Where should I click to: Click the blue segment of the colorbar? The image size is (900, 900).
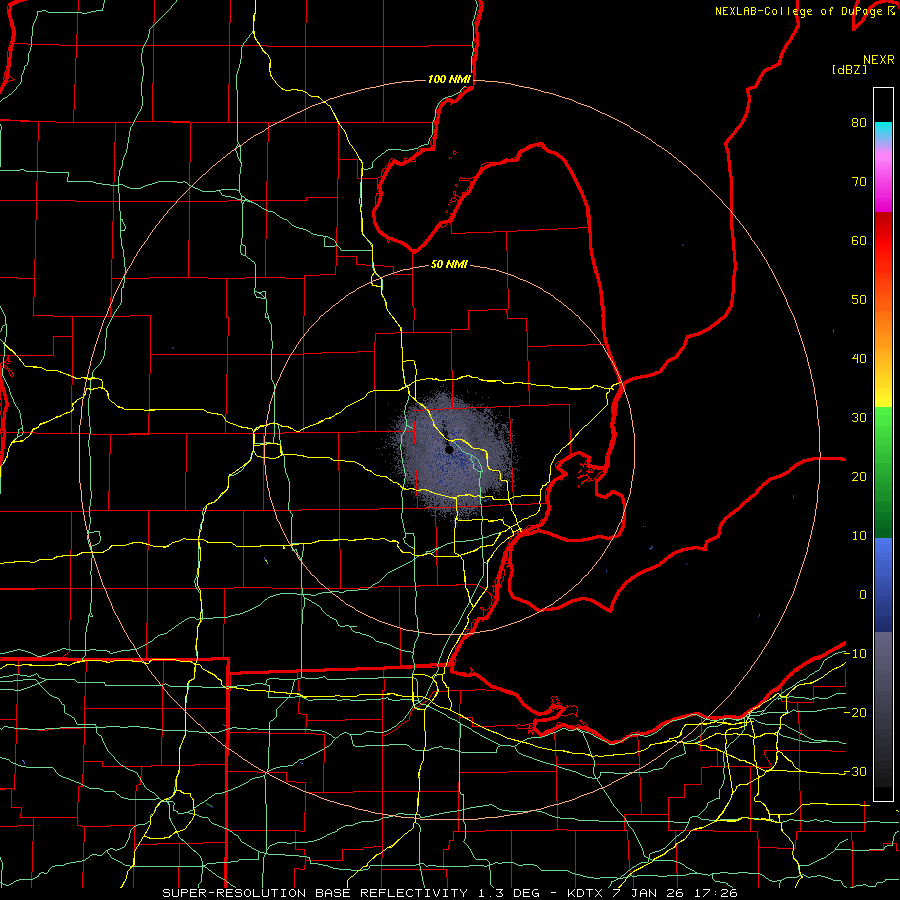[883, 584]
